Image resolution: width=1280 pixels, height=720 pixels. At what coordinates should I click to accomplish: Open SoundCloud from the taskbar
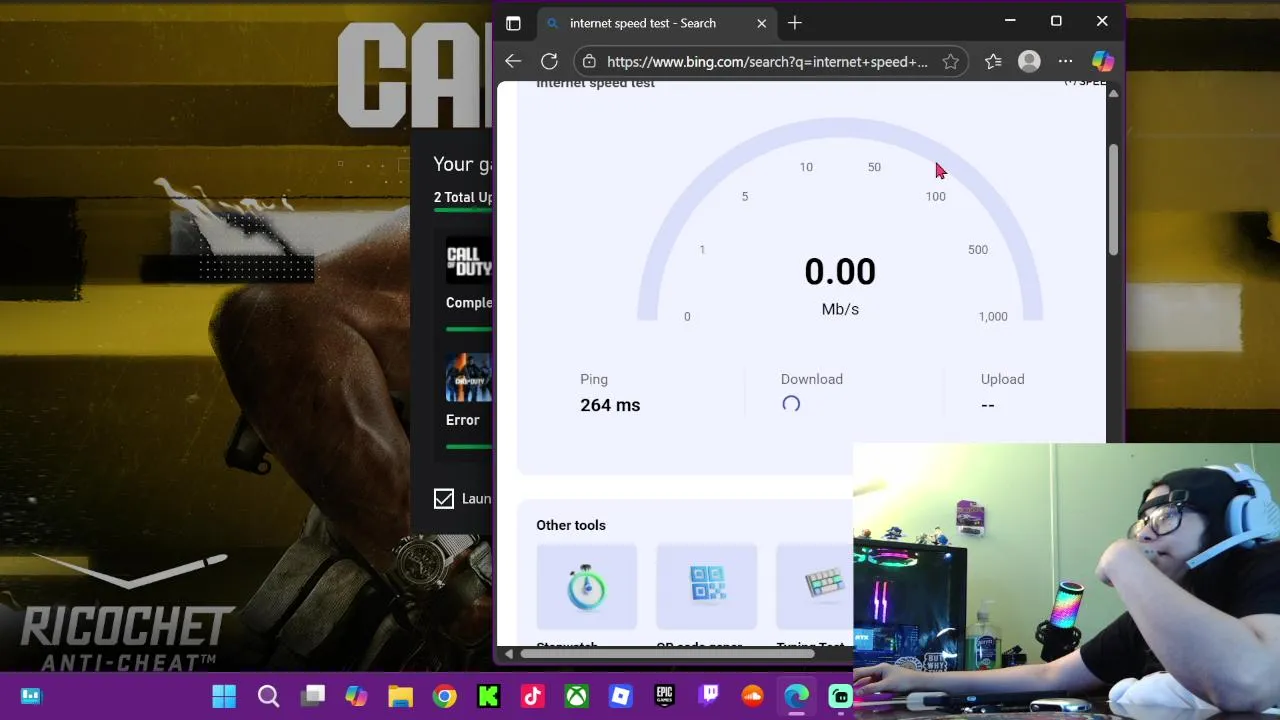click(x=752, y=696)
